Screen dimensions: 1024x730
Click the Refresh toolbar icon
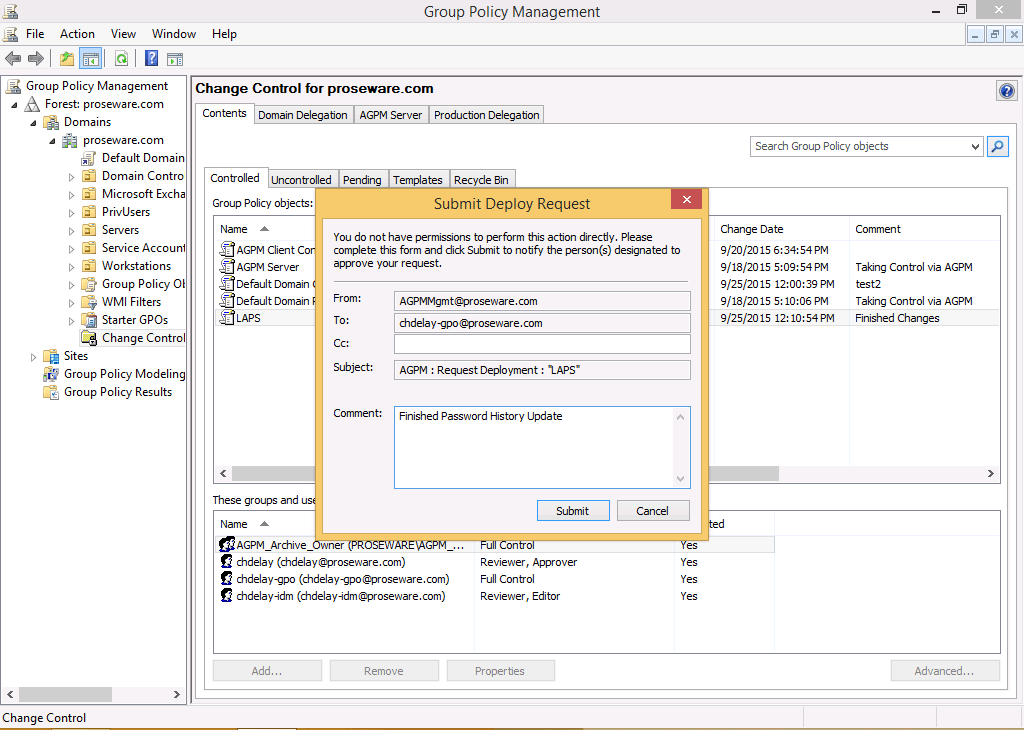point(121,59)
